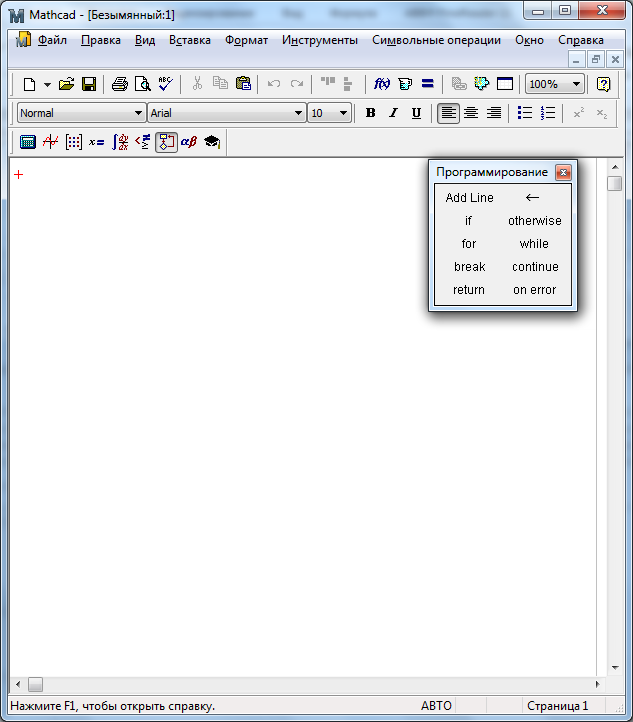This screenshot has height=722, width=633.
Task: Open Print Preview magnifier icon
Action: (143, 84)
